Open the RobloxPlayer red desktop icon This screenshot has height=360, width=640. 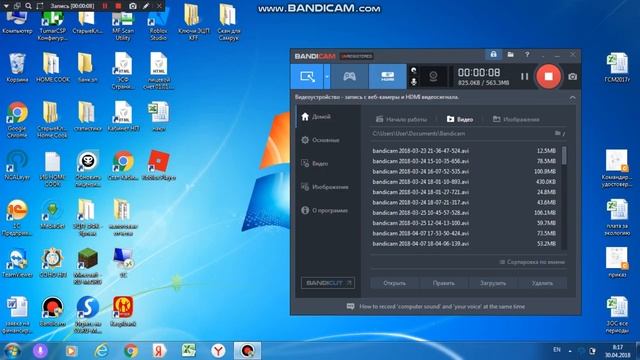pyautogui.click(x=158, y=165)
